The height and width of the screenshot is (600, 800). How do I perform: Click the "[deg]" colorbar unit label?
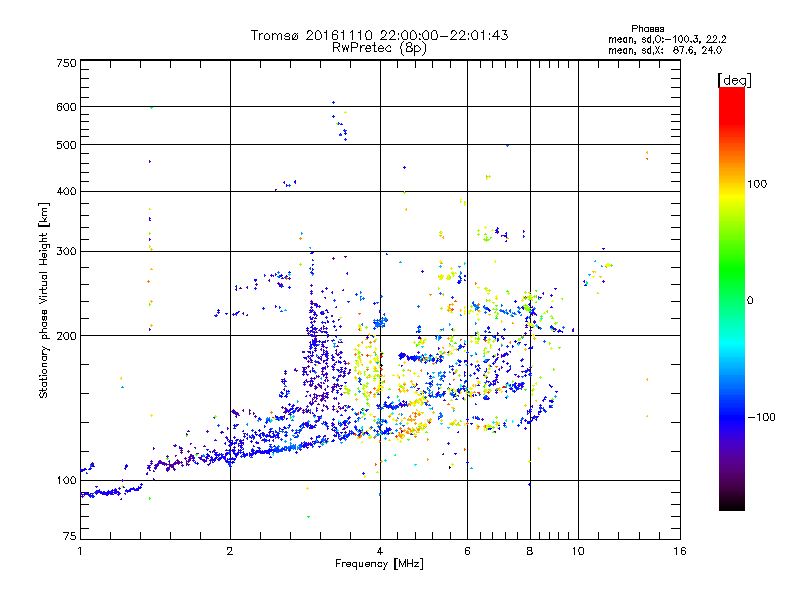click(x=734, y=80)
